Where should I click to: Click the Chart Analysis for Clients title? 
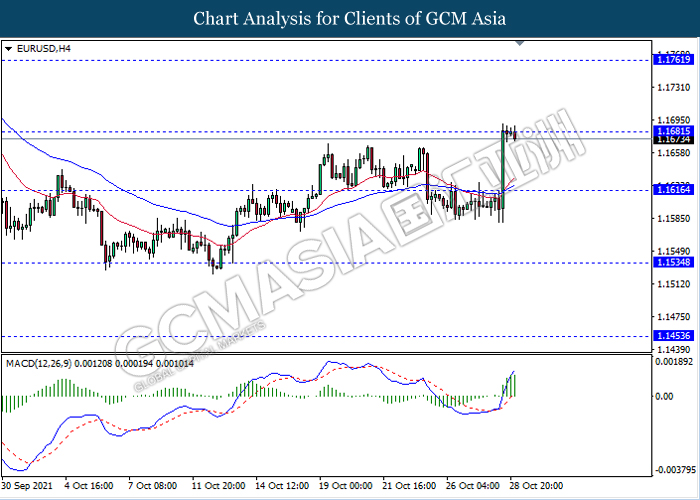[350, 19]
